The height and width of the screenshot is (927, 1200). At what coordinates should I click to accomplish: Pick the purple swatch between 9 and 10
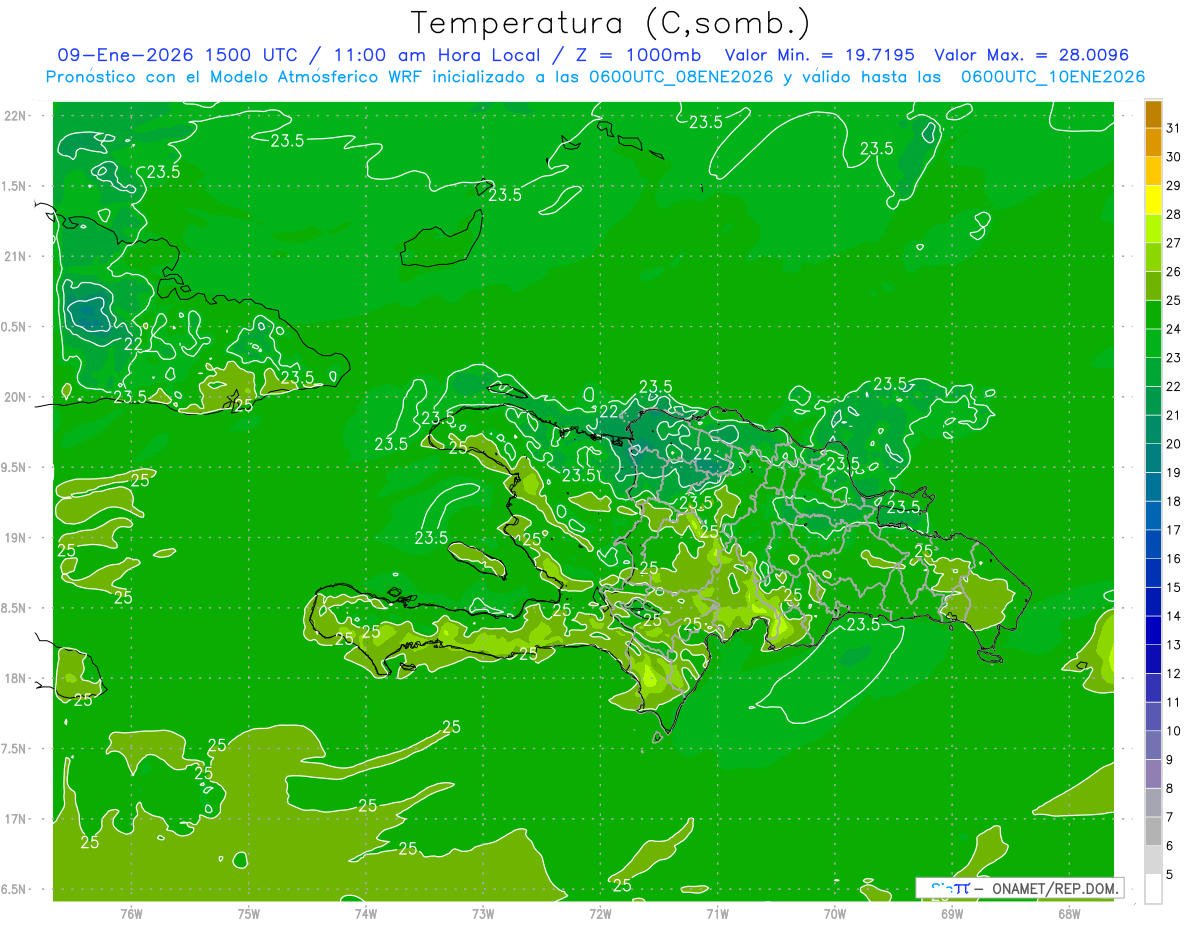(x=1153, y=746)
